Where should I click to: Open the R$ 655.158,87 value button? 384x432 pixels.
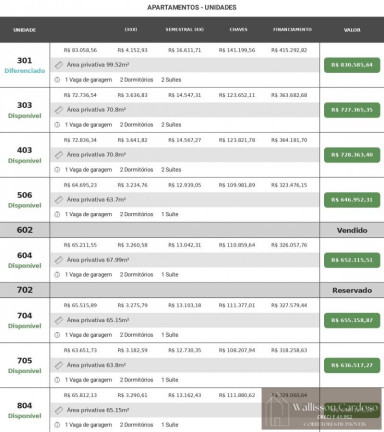[x=352, y=320]
